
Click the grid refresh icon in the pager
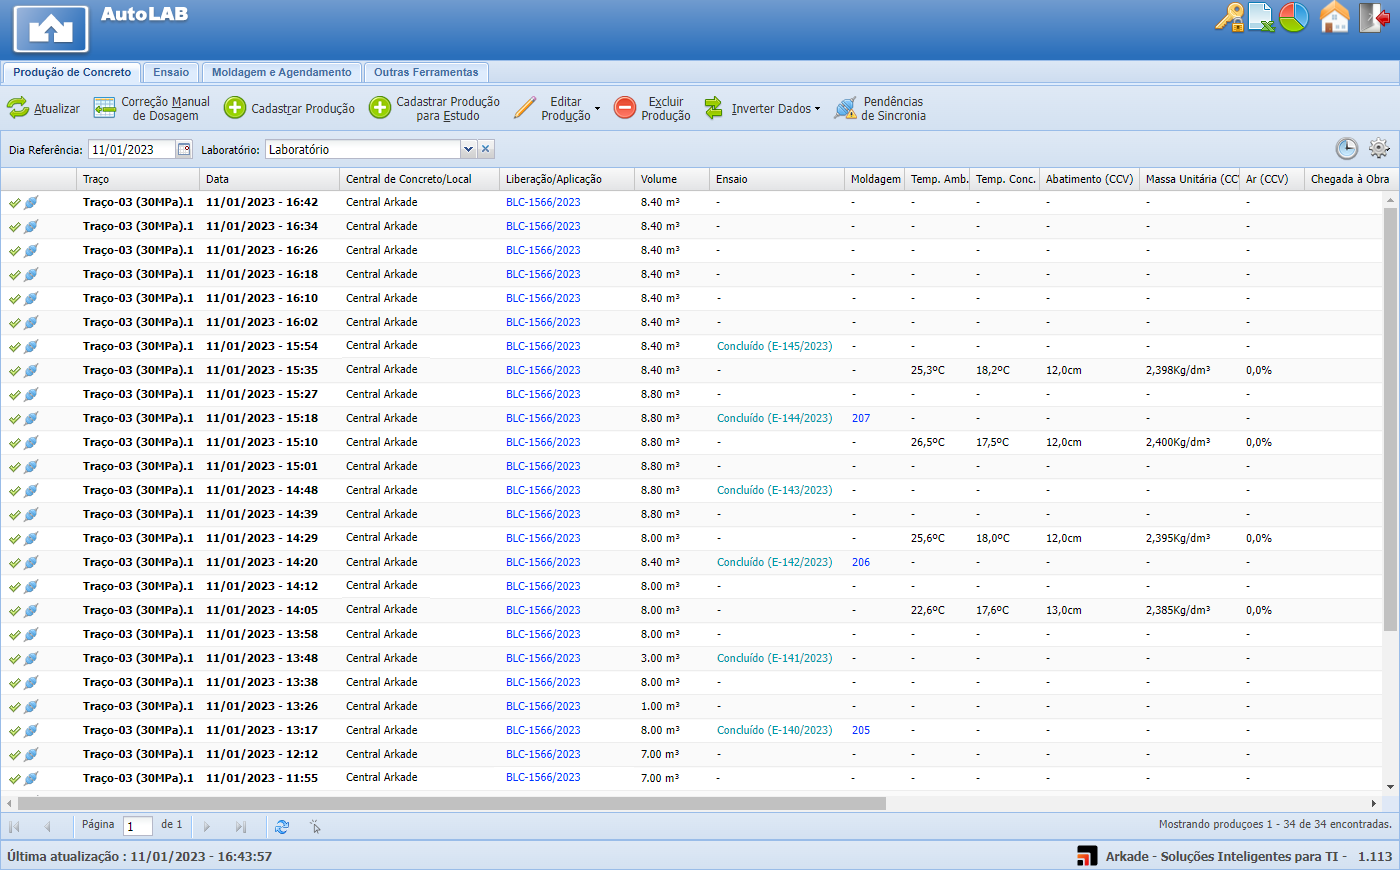pyautogui.click(x=282, y=826)
